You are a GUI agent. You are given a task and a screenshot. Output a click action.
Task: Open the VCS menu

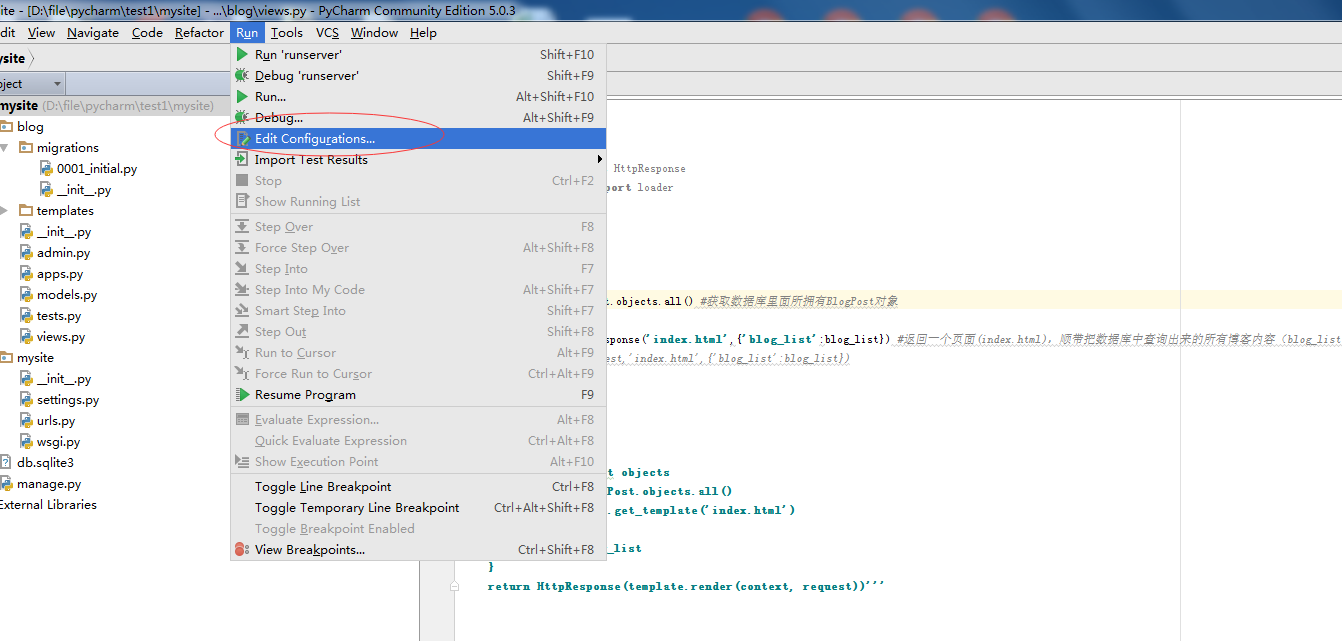(x=327, y=33)
